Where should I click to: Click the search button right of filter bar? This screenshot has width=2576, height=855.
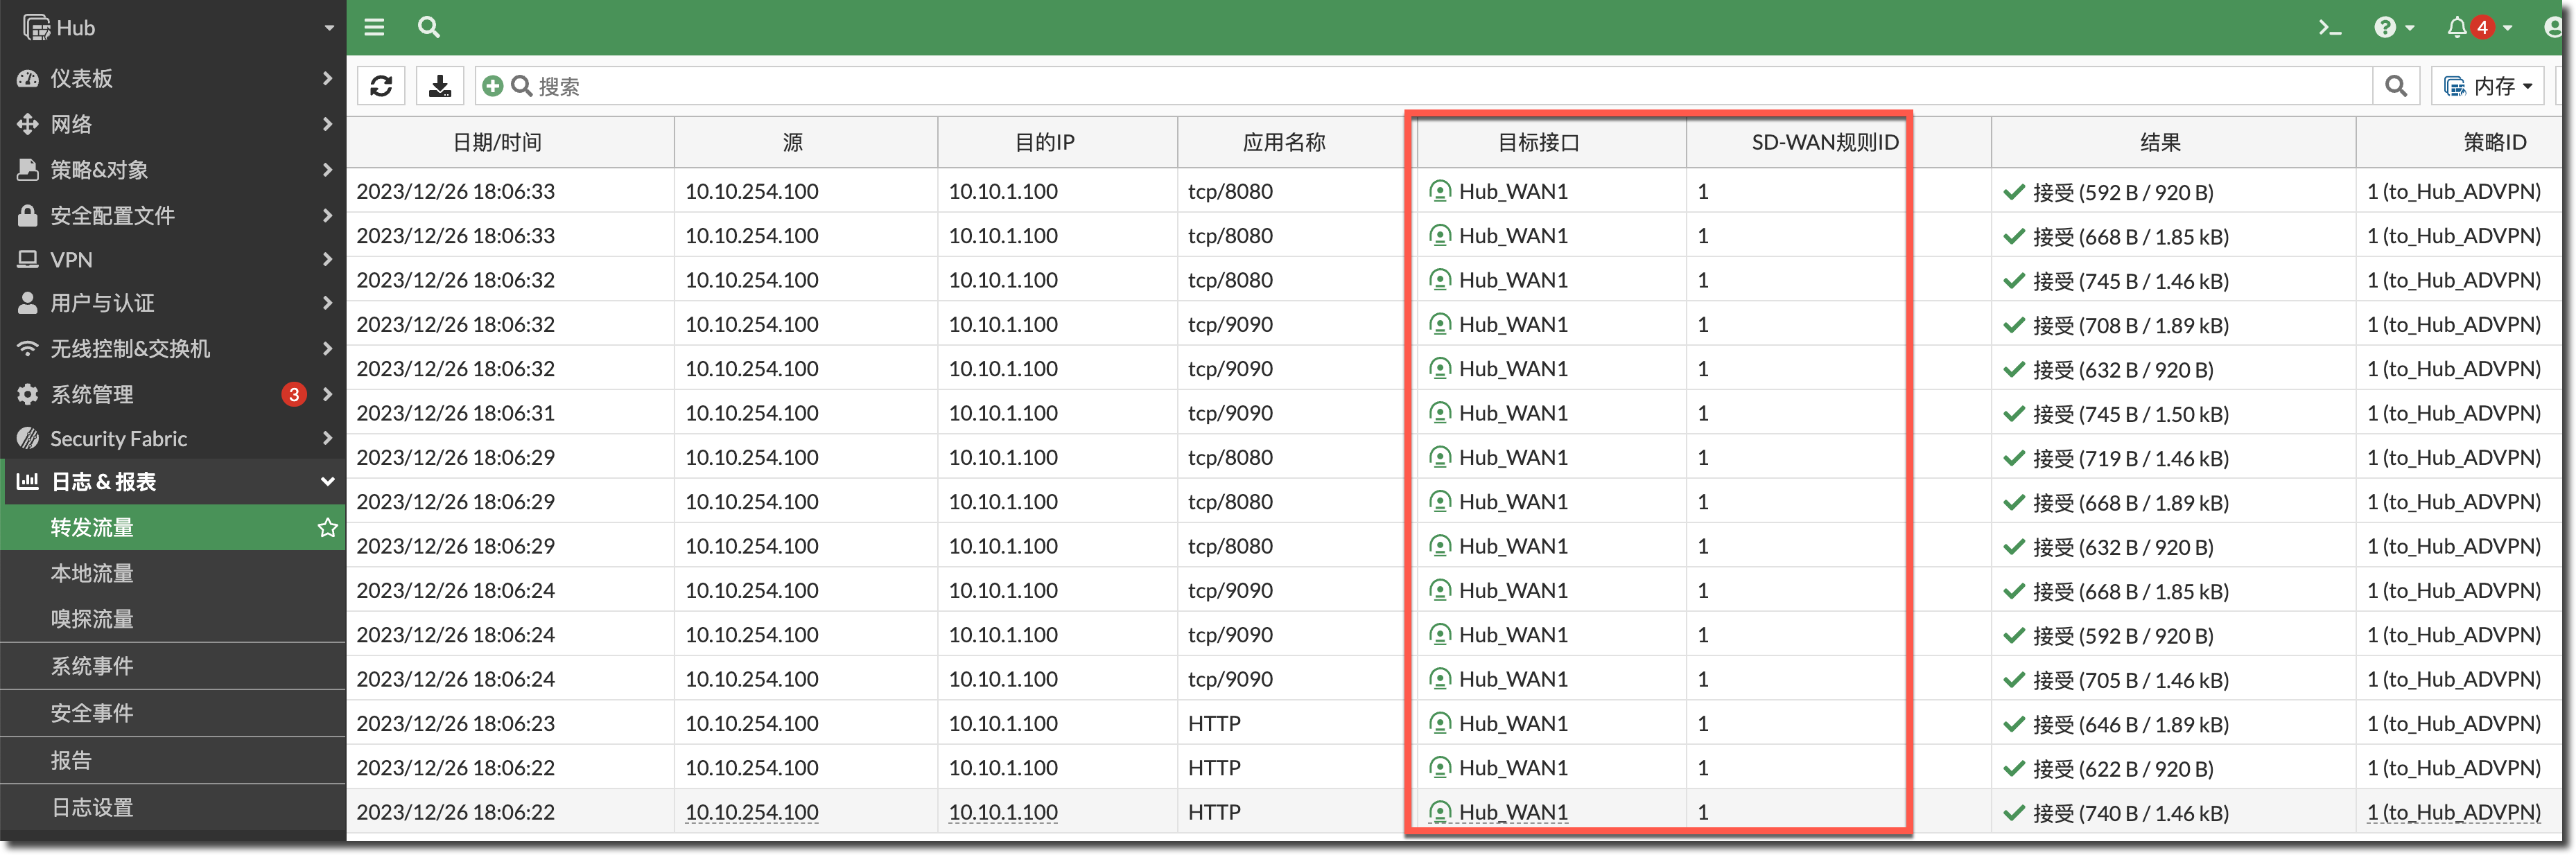click(2395, 86)
